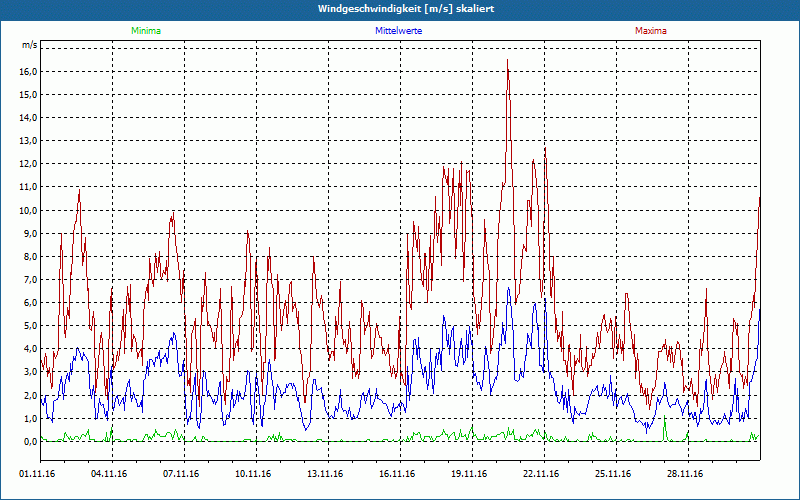
Task: Click the 07.11.16 date label
Action: 181,474
